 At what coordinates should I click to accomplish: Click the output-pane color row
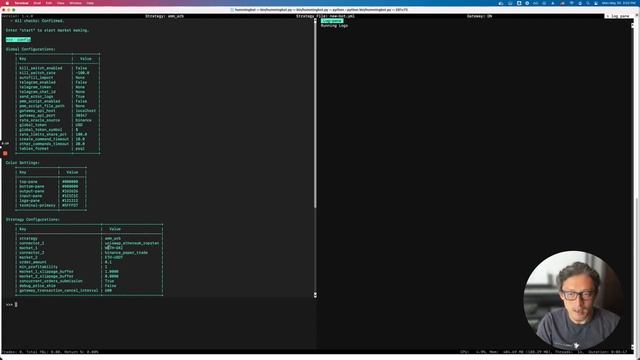pos(51,191)
